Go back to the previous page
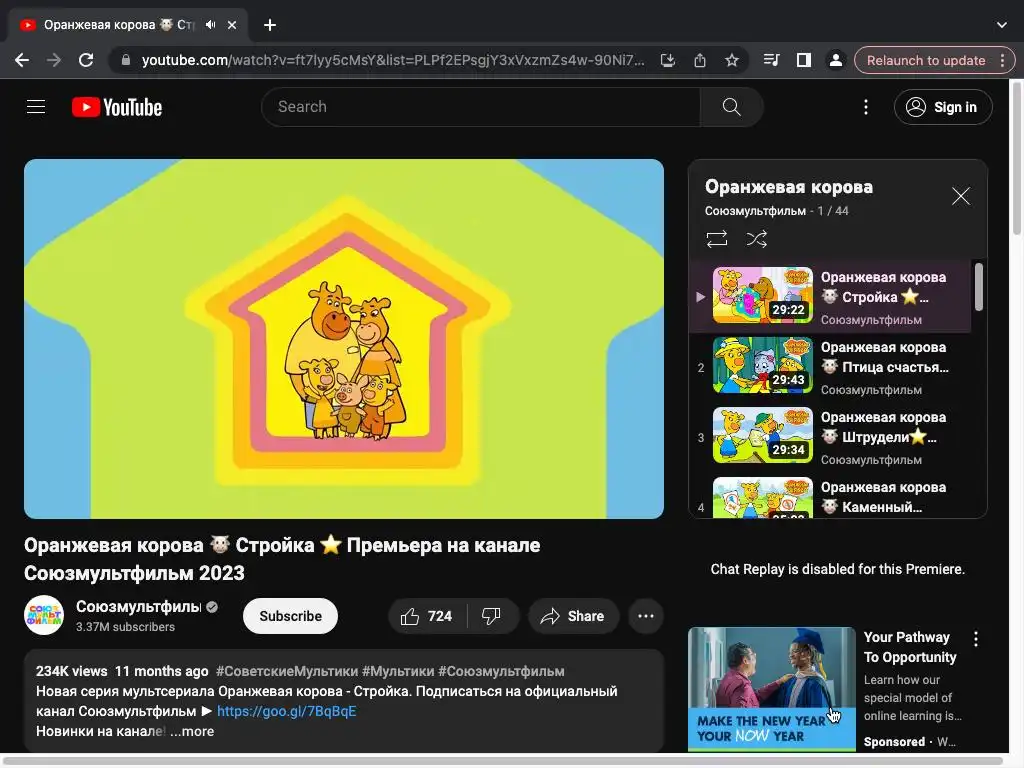Viewport: 1024px width, 768px height. click(22, 60)
